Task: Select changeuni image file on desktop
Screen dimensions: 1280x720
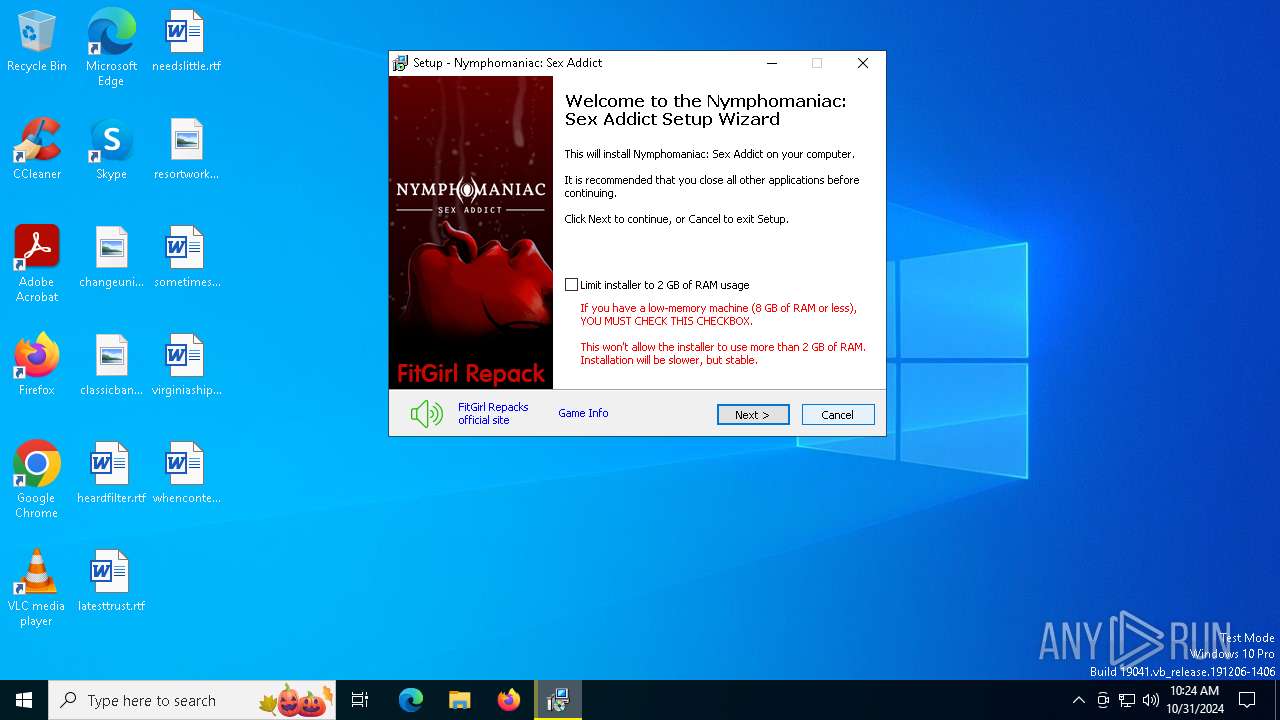Action: pyautogui.click(x=111, y=257)
